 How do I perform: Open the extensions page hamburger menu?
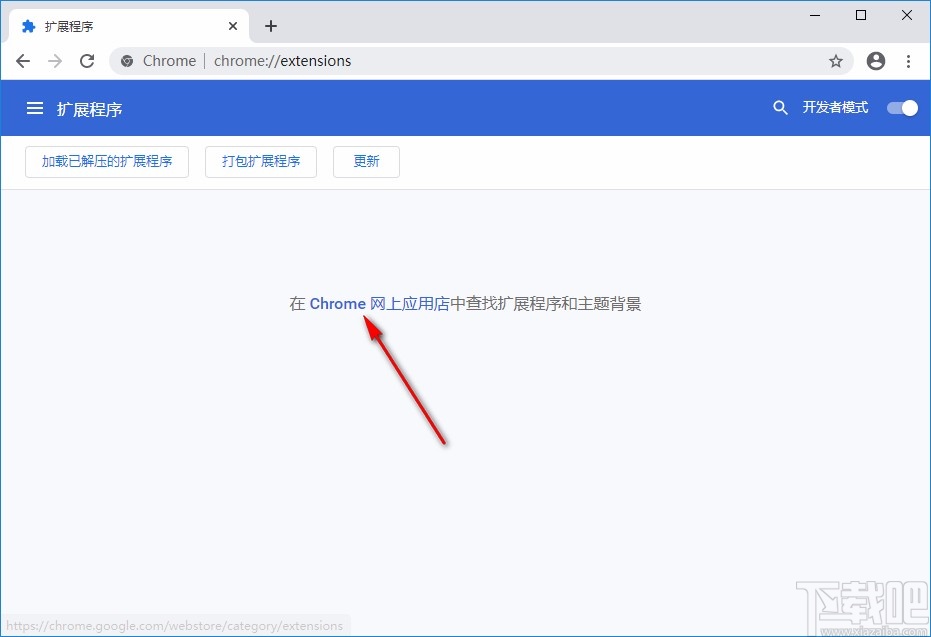(x=35, y=108)
